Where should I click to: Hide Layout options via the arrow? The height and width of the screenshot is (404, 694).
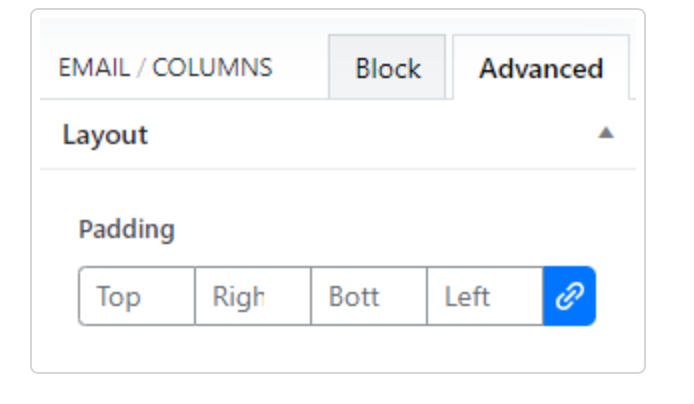[605, 133]
